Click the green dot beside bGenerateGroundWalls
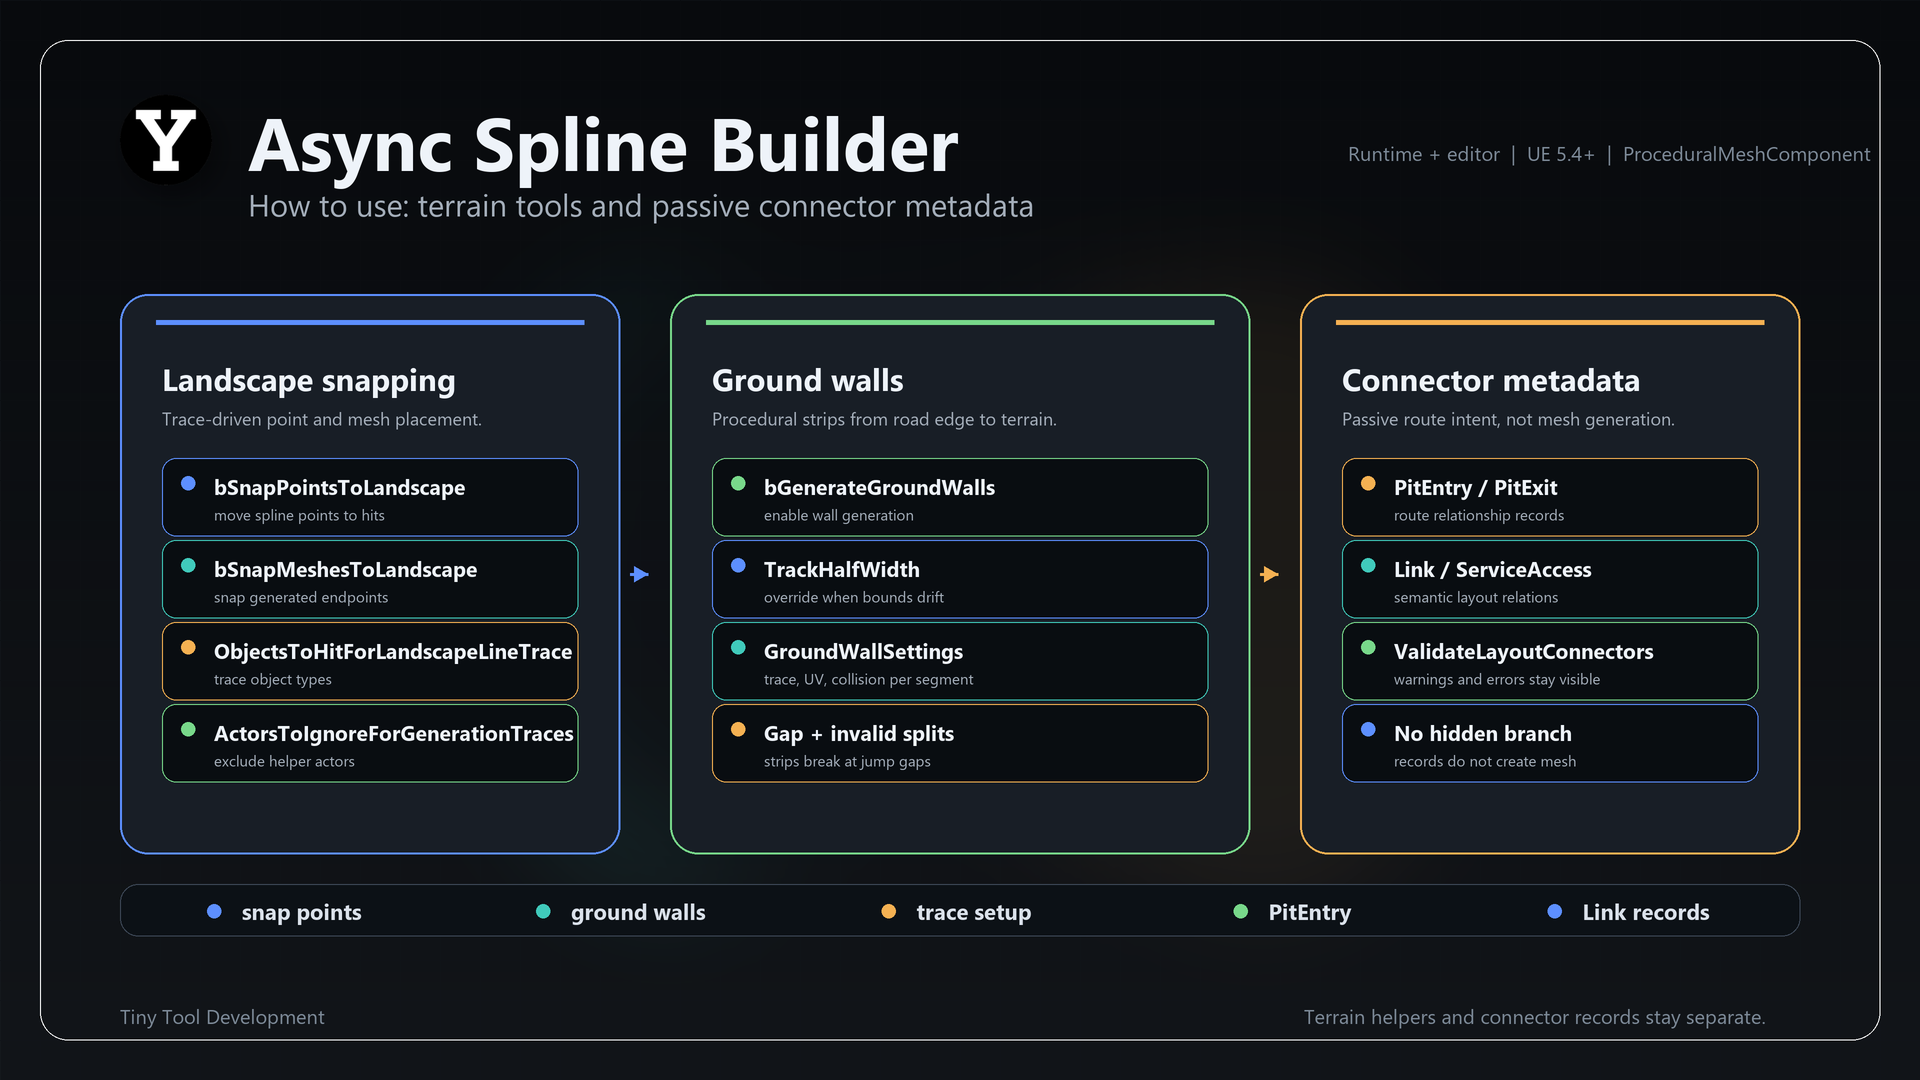Screen dimensions: 1920x1080 [738, 483]
